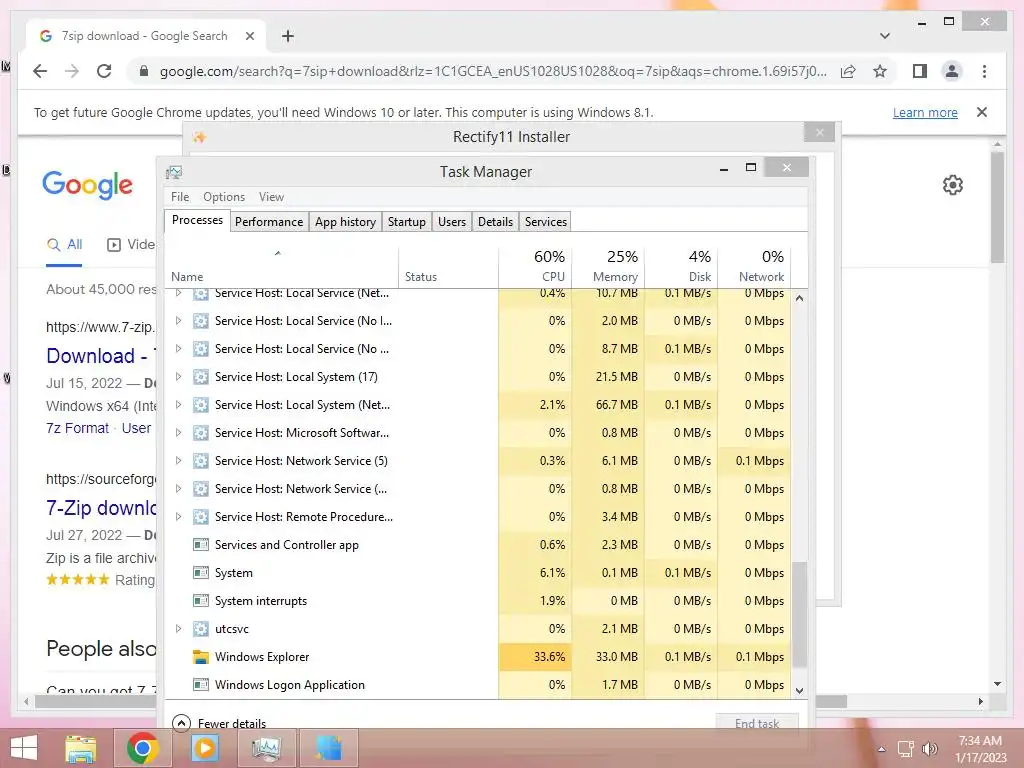This screenshot has width=1024, height=768.
Task: Expand Service Host: Local System (Net... row
Action: 178,405
